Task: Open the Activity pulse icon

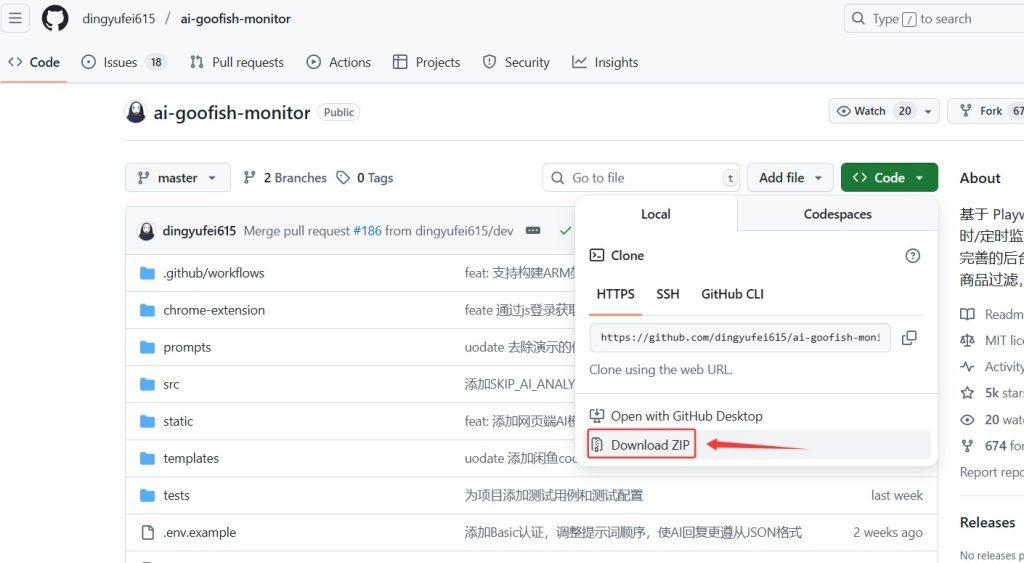Action: pyautogui.click(x=967, y=366)
